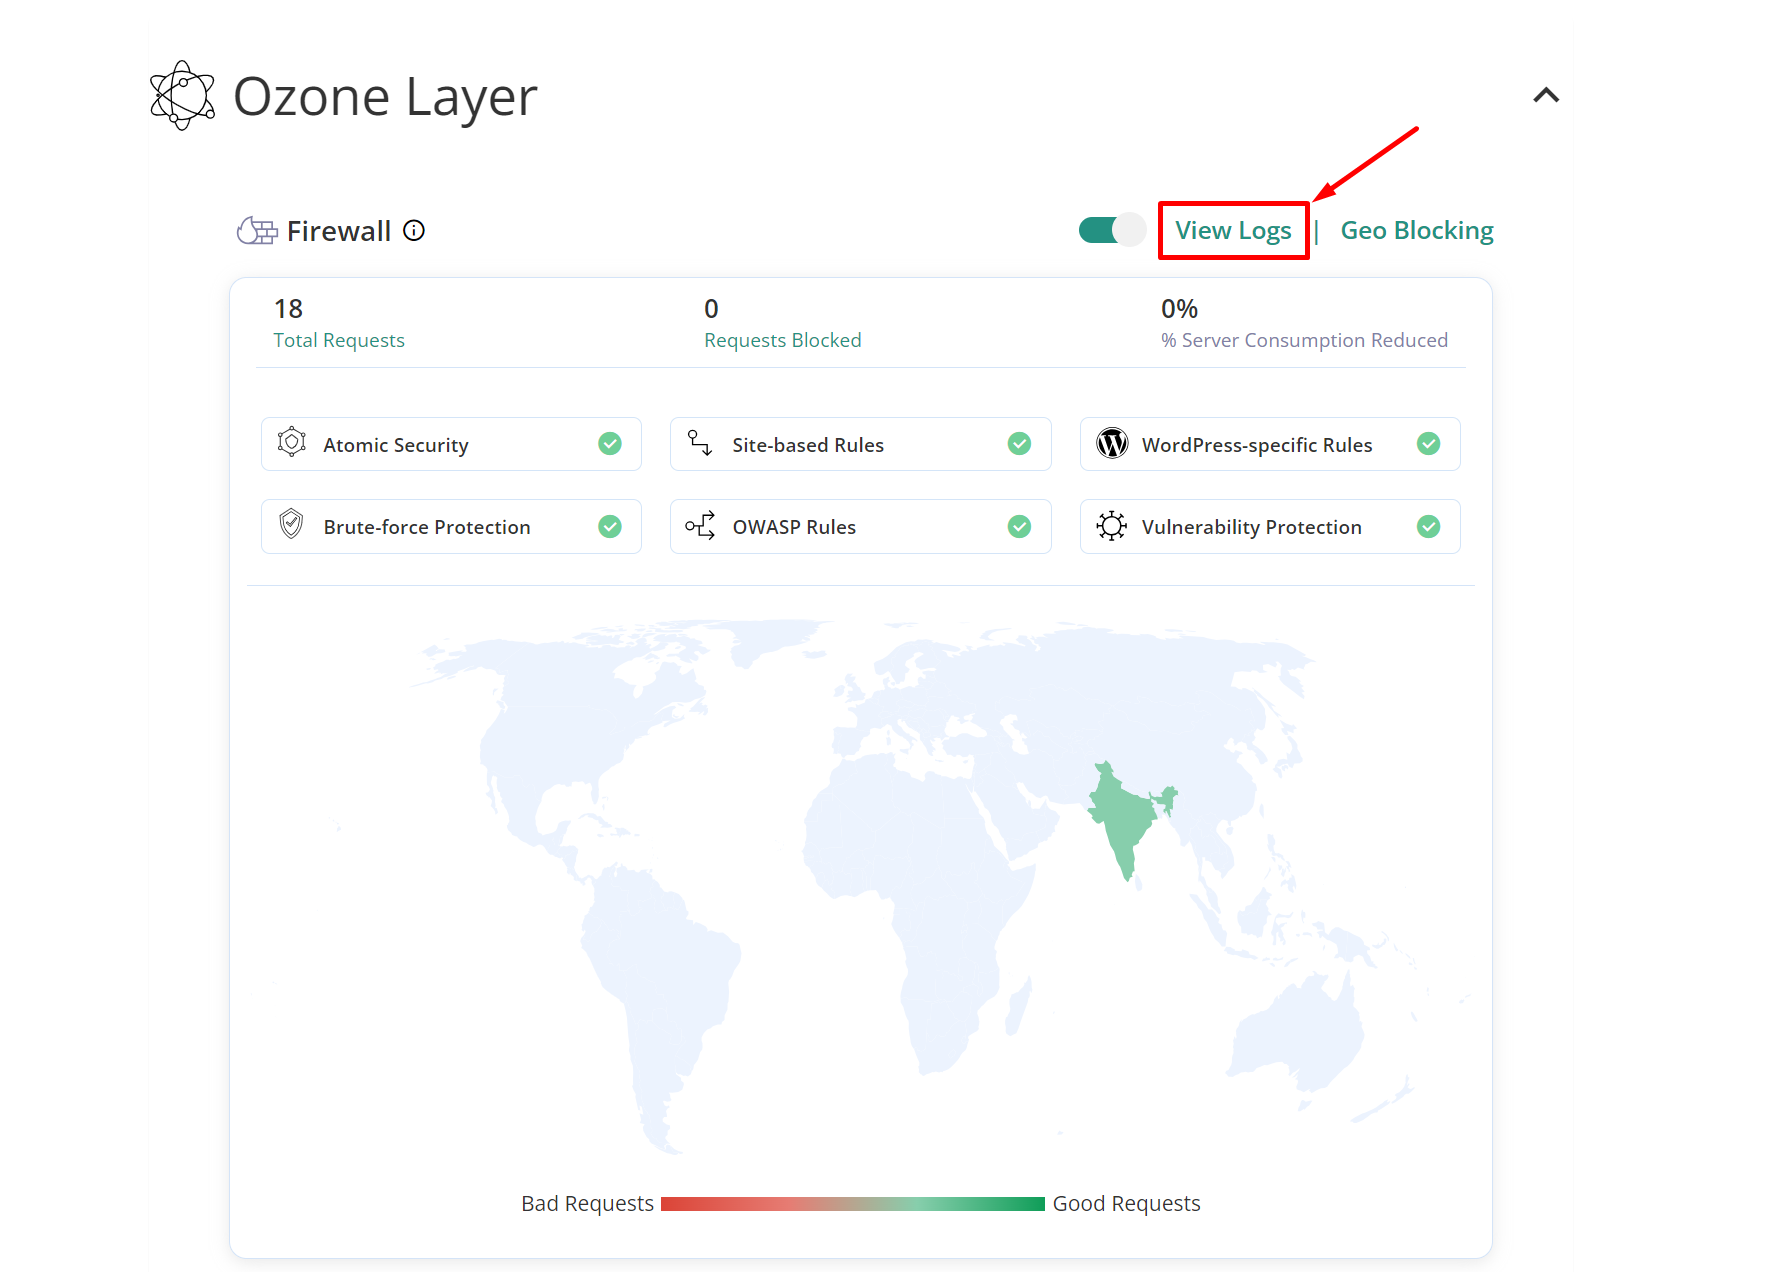Click the Requests Blocked label
The height and width of the screenshot is (1272, 1777).
coord(783,340)
